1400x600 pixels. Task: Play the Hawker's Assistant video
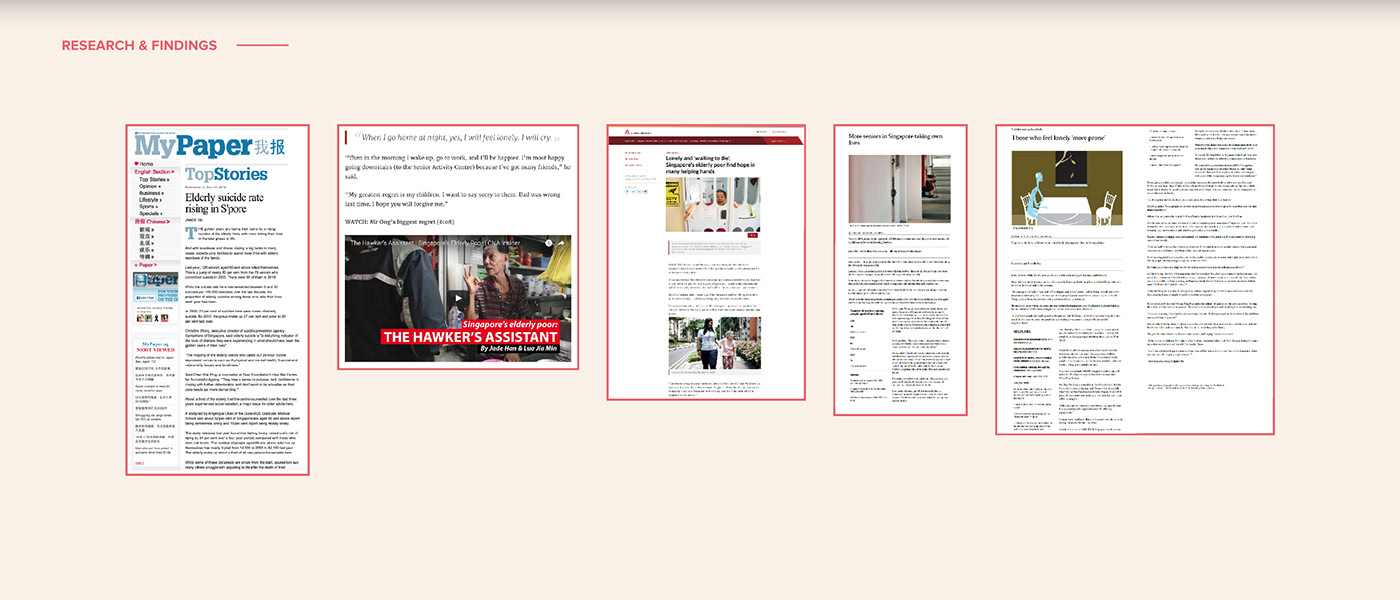tap(458, 297)
